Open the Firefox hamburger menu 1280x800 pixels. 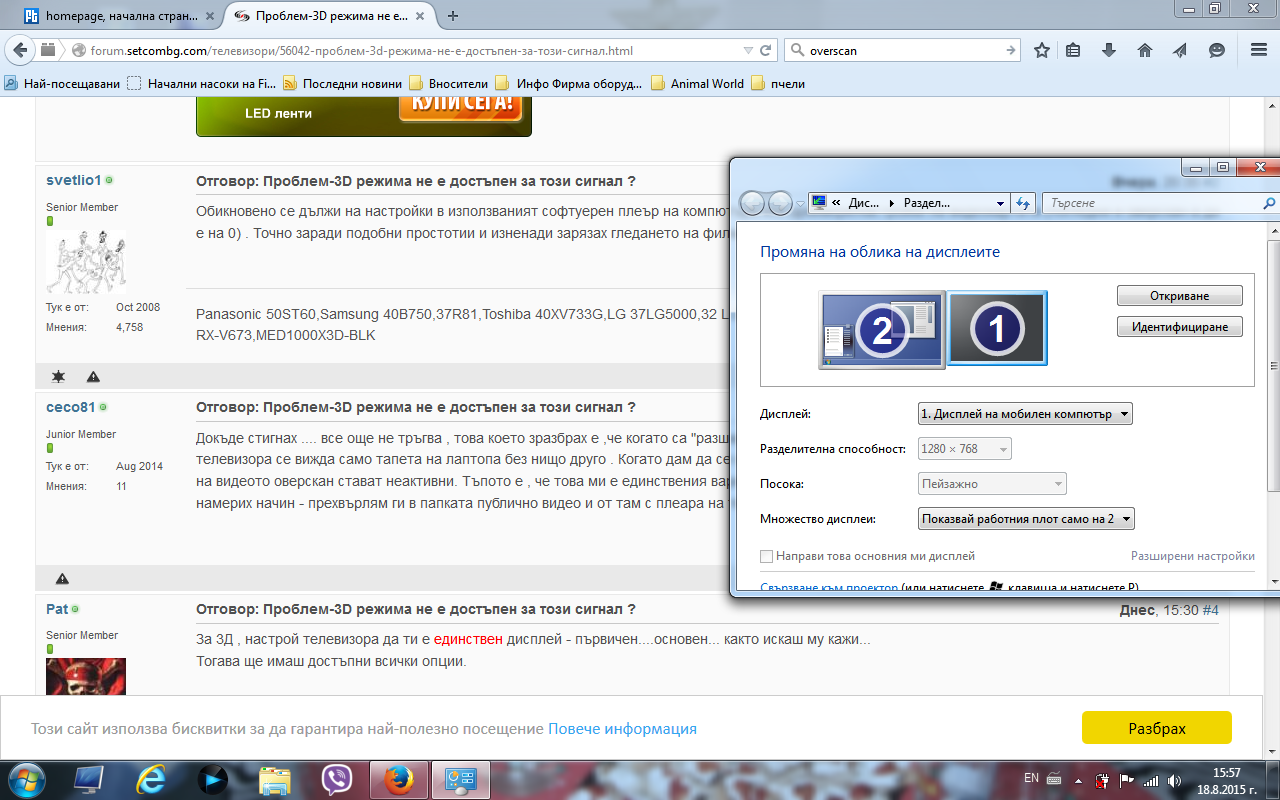coord(1259,51)
